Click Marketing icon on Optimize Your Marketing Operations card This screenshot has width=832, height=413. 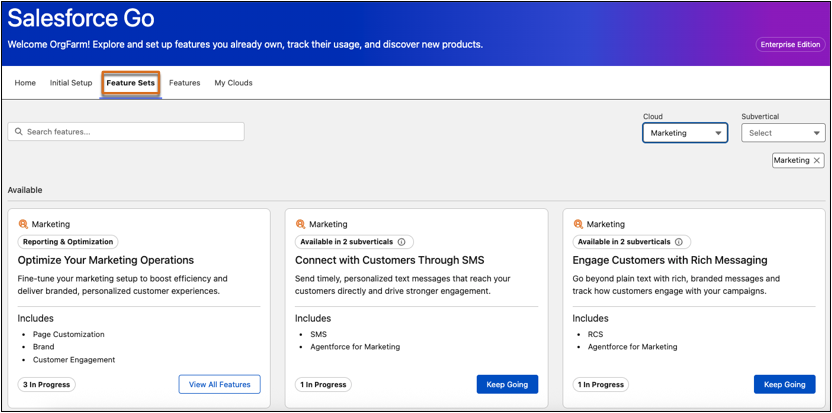23,224
